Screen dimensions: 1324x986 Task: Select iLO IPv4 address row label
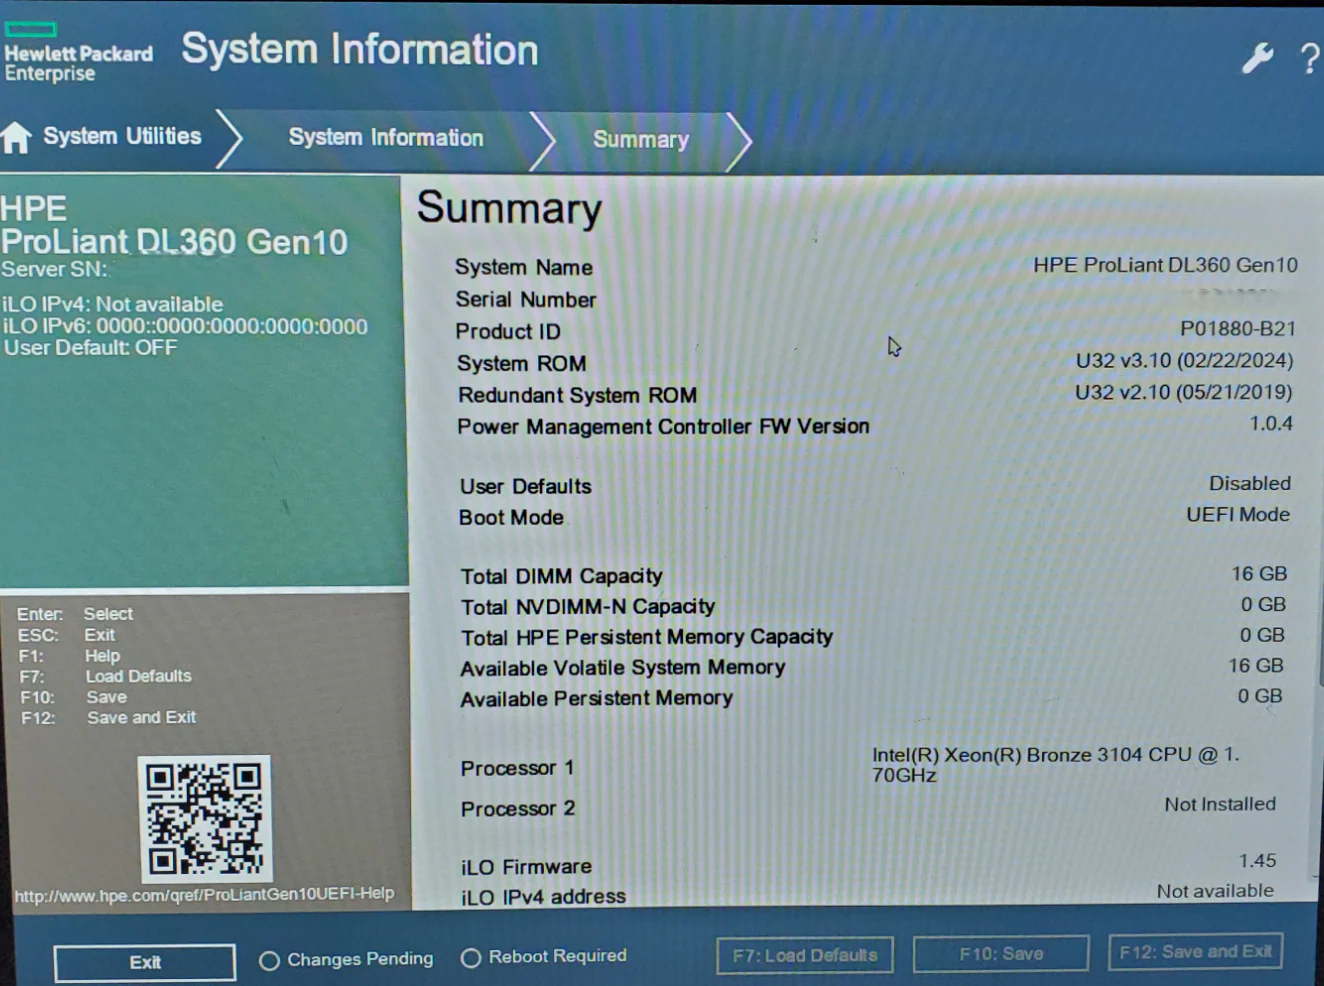(543, 897)
